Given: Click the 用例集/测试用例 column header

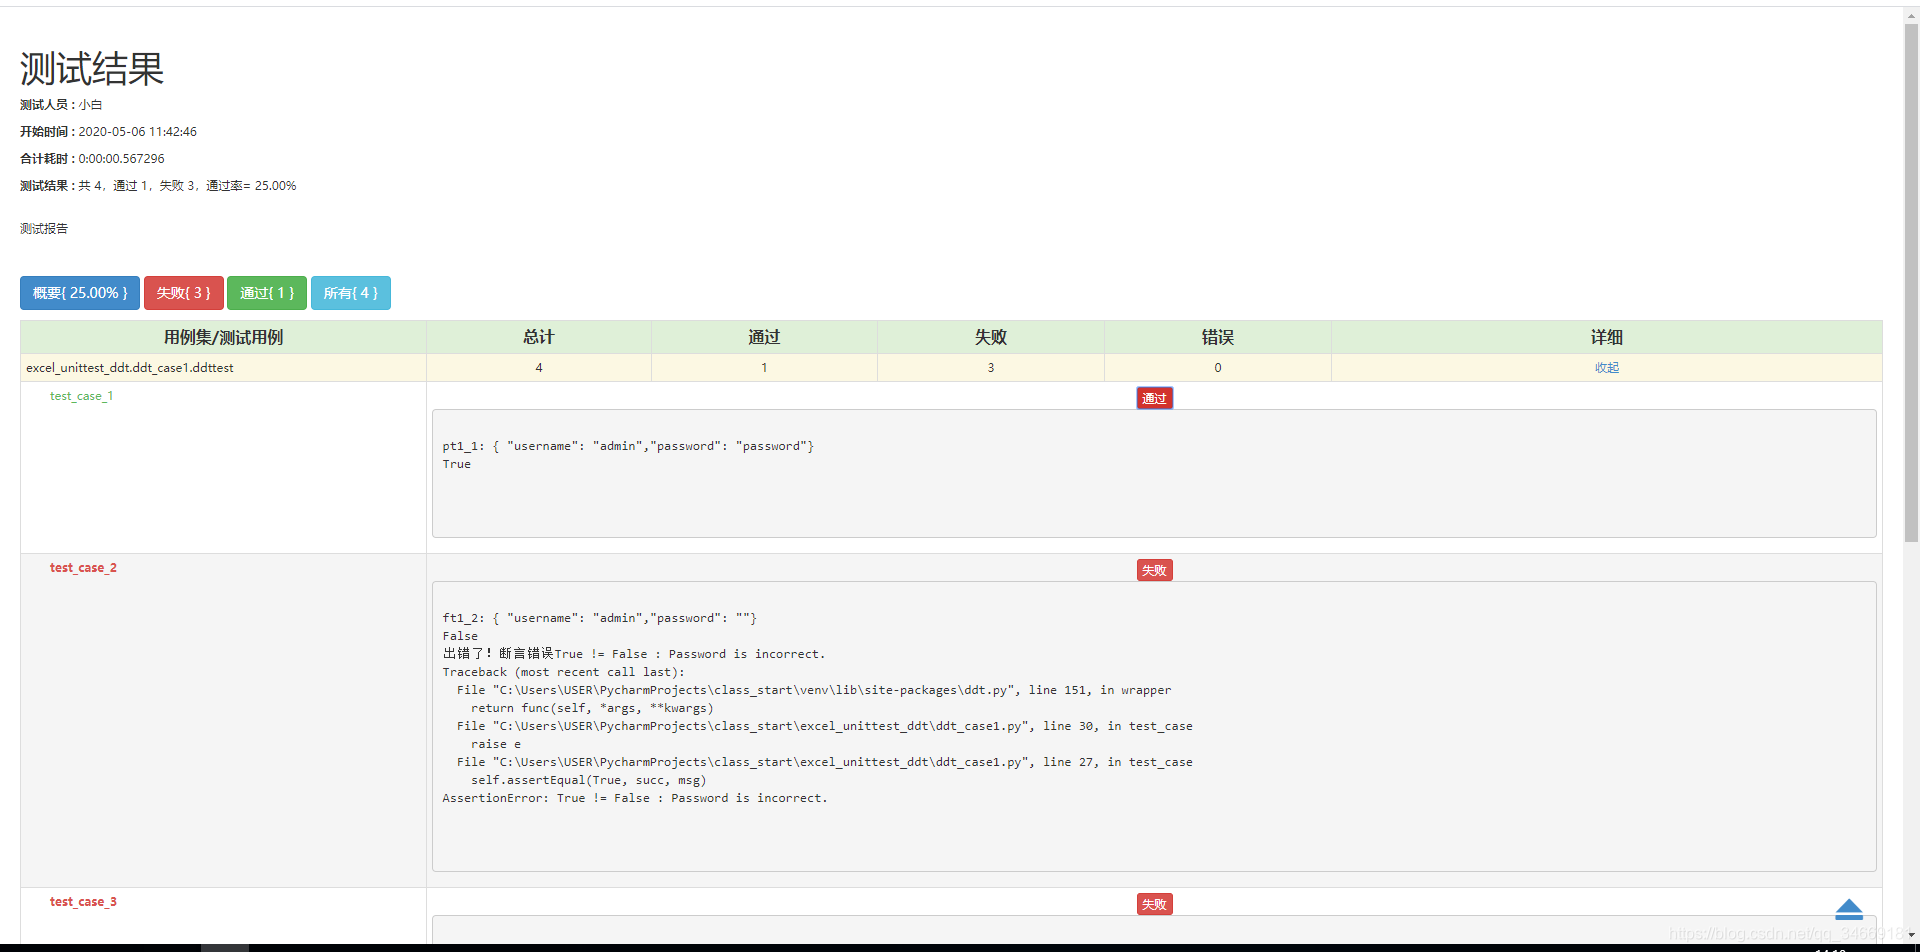Looking at the screenshot, I should [x=223, y=337].
